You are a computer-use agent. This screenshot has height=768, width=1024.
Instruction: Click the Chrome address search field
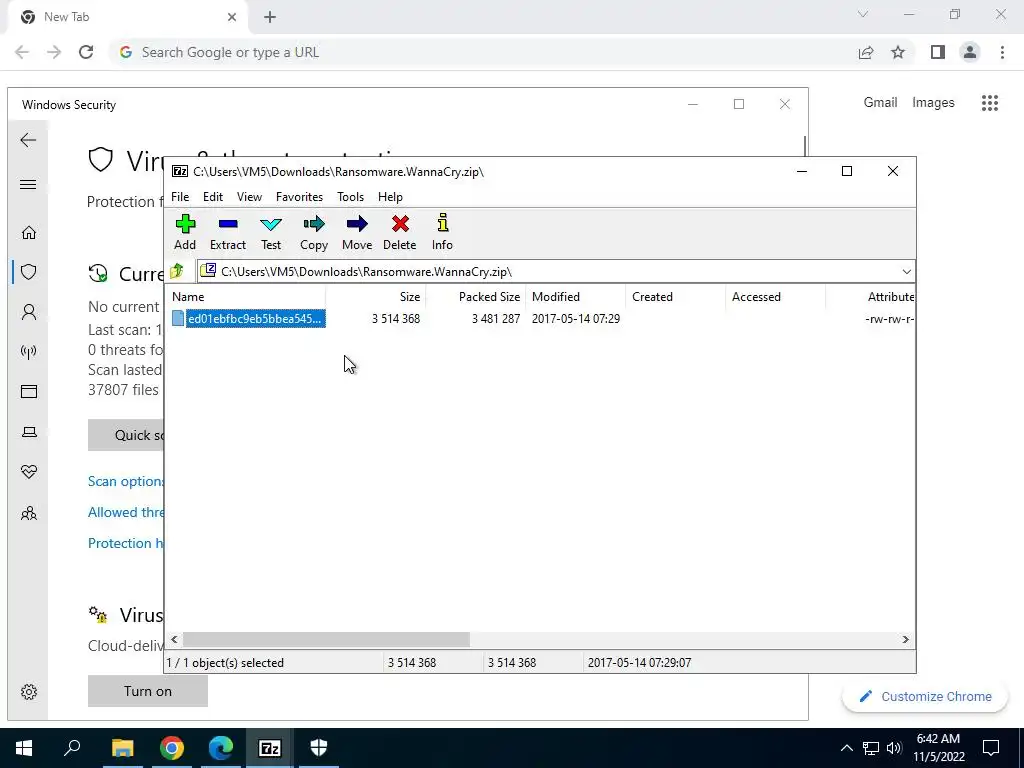coord(483,52)
